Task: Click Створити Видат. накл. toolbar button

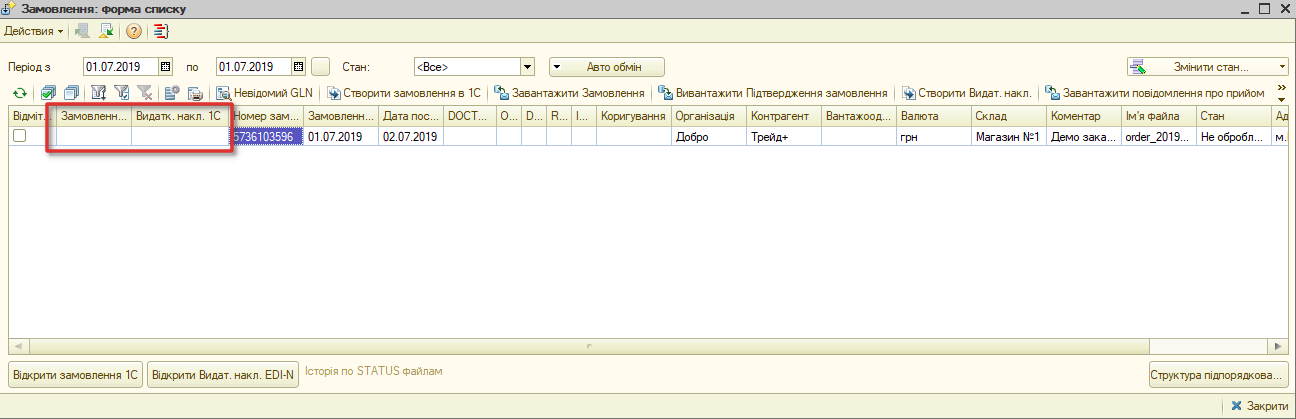Action: pos(967,93)
